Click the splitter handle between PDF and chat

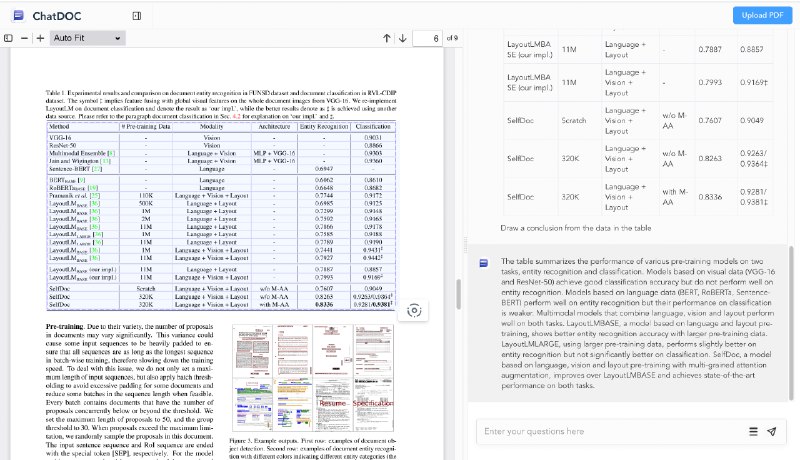[x=465, y=245]
